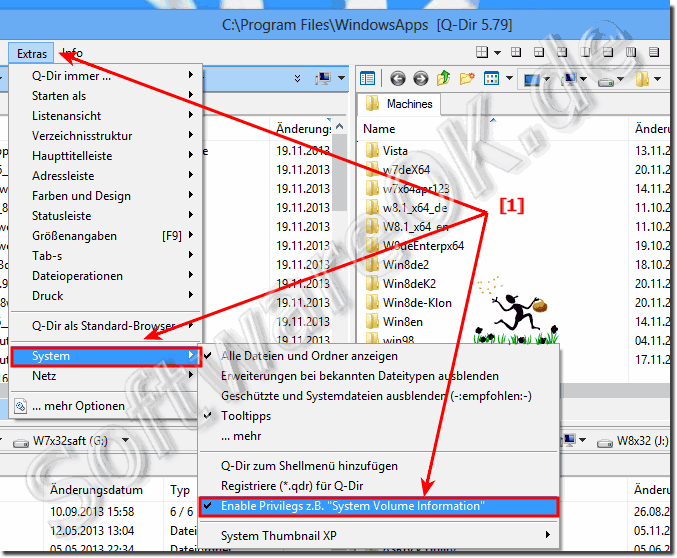
Task: Open layout dropdown arrow next to four-pane icon
Action: 497,53
